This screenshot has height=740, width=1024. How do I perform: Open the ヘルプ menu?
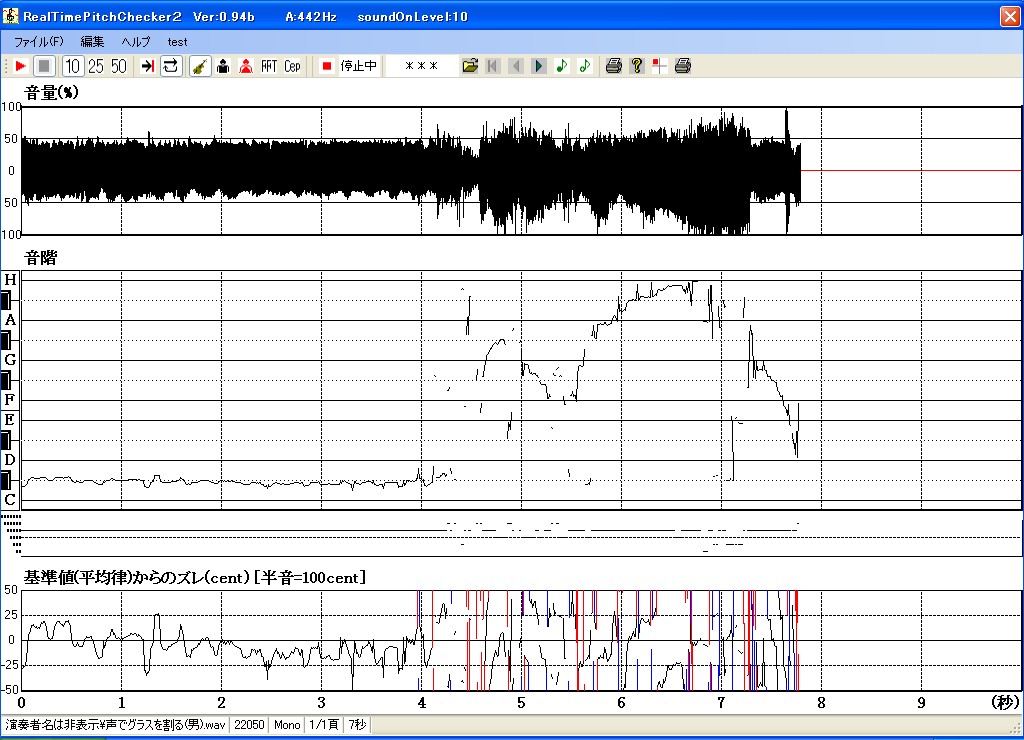[x=136, y=42]
